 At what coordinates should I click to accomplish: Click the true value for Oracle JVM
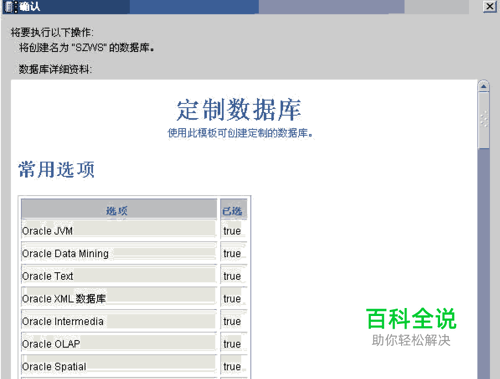tap(232, 231)
